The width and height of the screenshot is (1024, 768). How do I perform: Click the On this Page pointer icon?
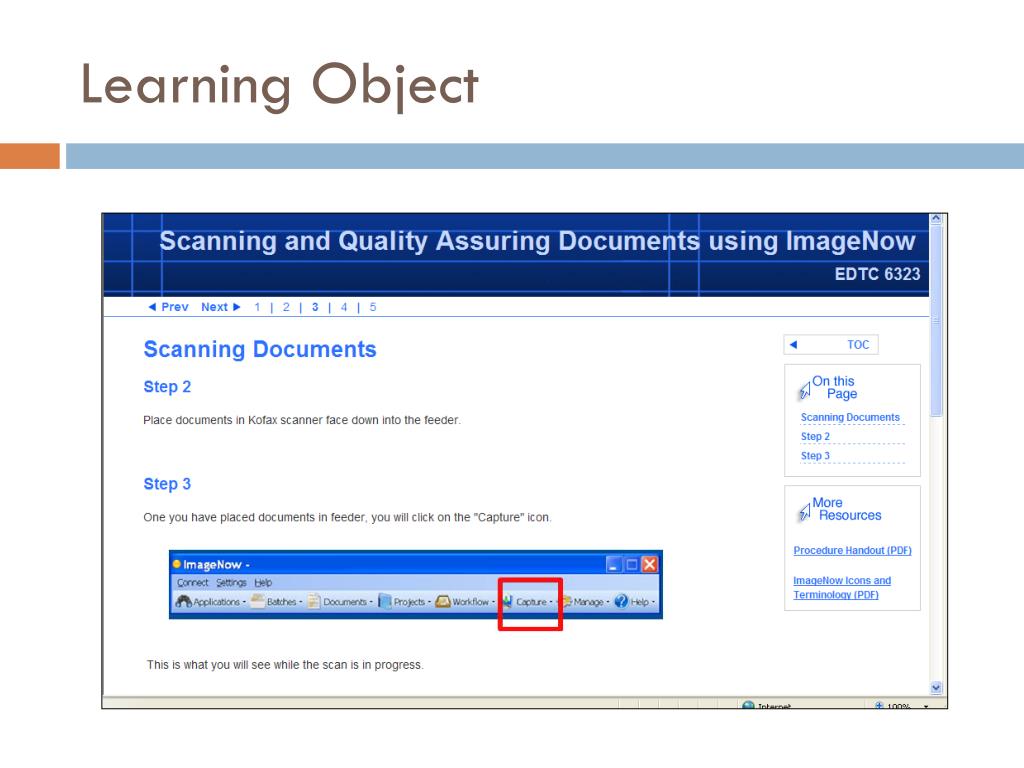click(x=805, y=391)
